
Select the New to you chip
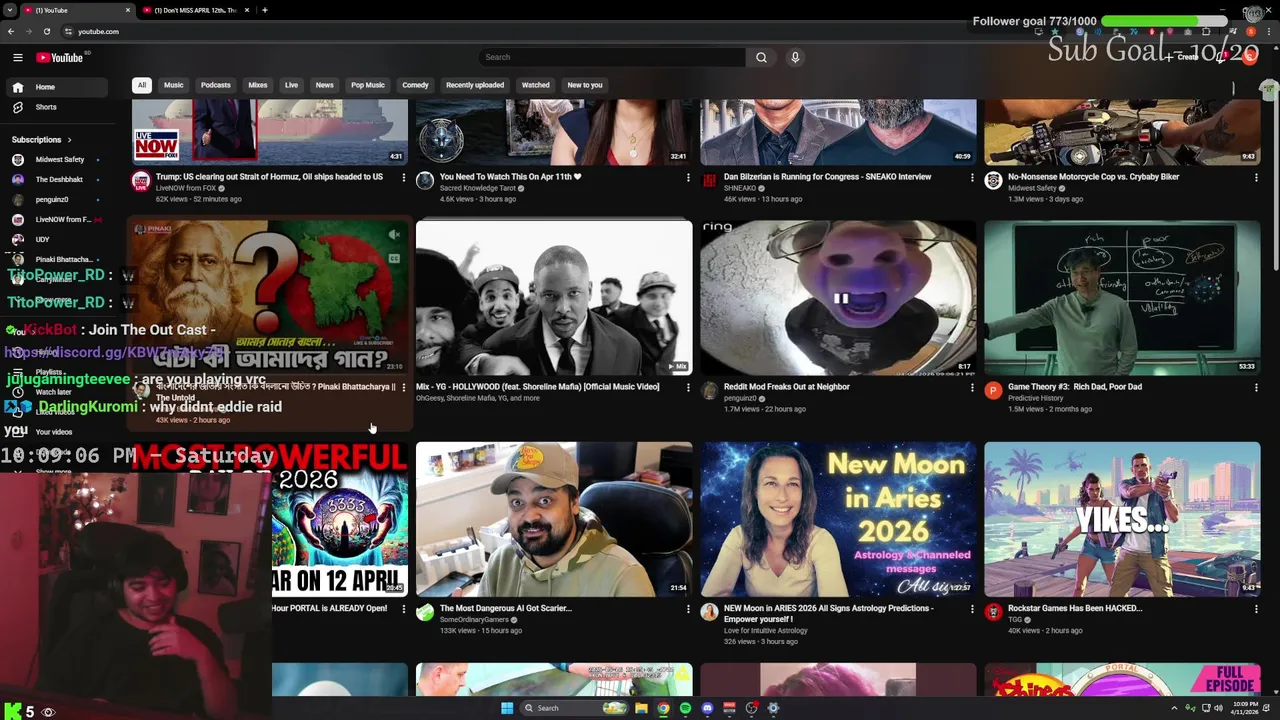coord(585,85)
